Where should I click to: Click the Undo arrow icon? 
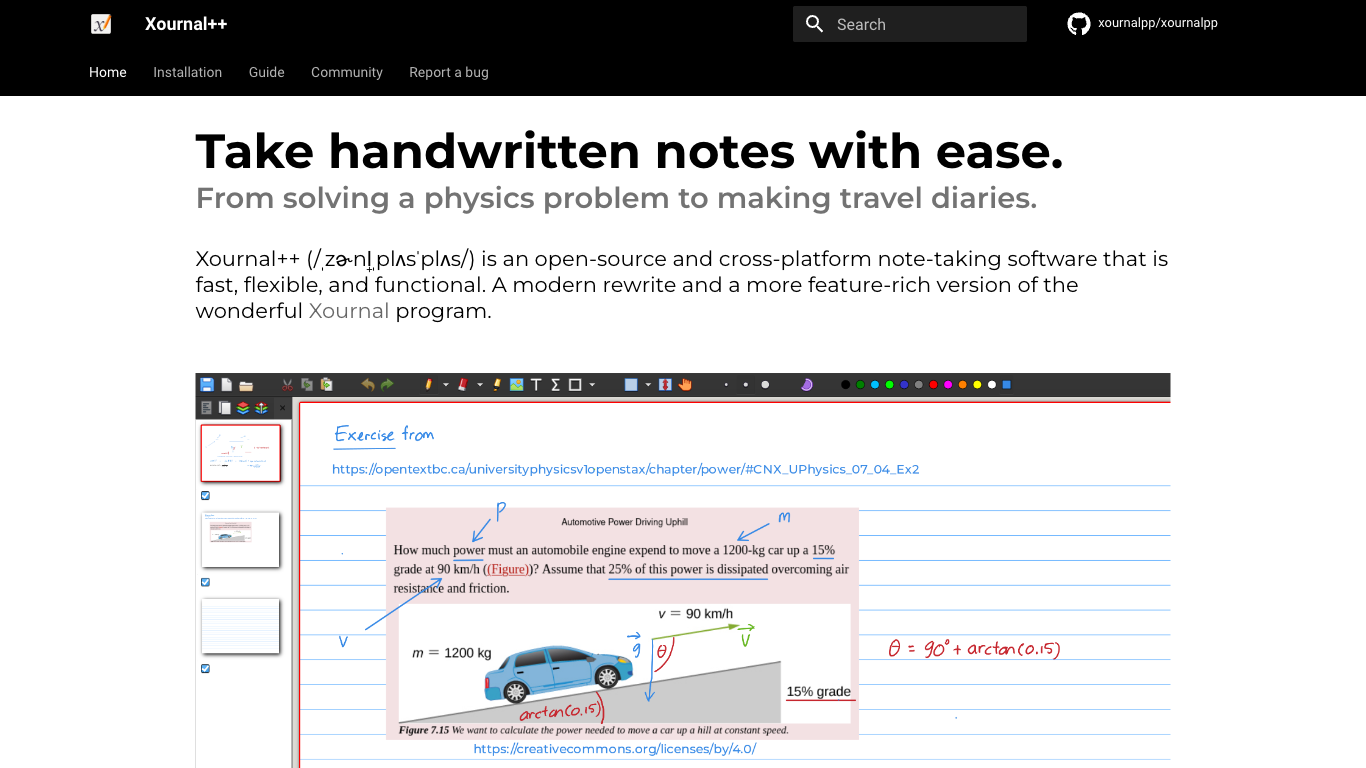tap(368, 385)
